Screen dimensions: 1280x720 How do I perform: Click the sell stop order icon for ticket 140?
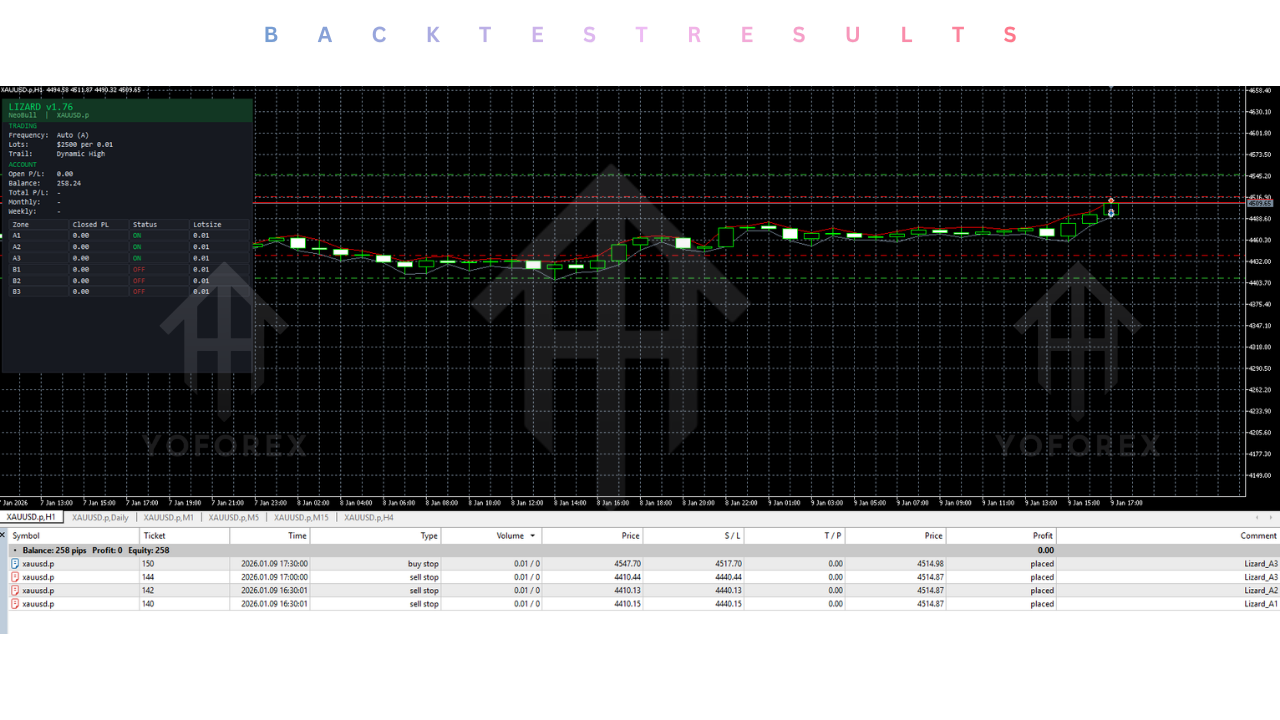coord(15,604)
